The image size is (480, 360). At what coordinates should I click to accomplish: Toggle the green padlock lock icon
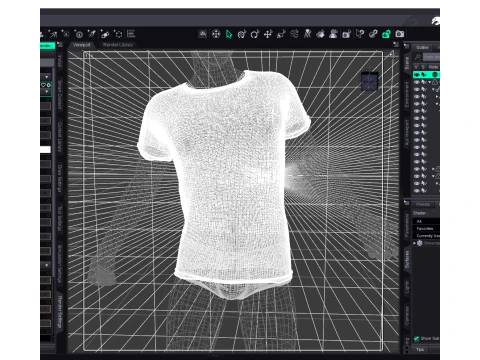tap(386, 34)
